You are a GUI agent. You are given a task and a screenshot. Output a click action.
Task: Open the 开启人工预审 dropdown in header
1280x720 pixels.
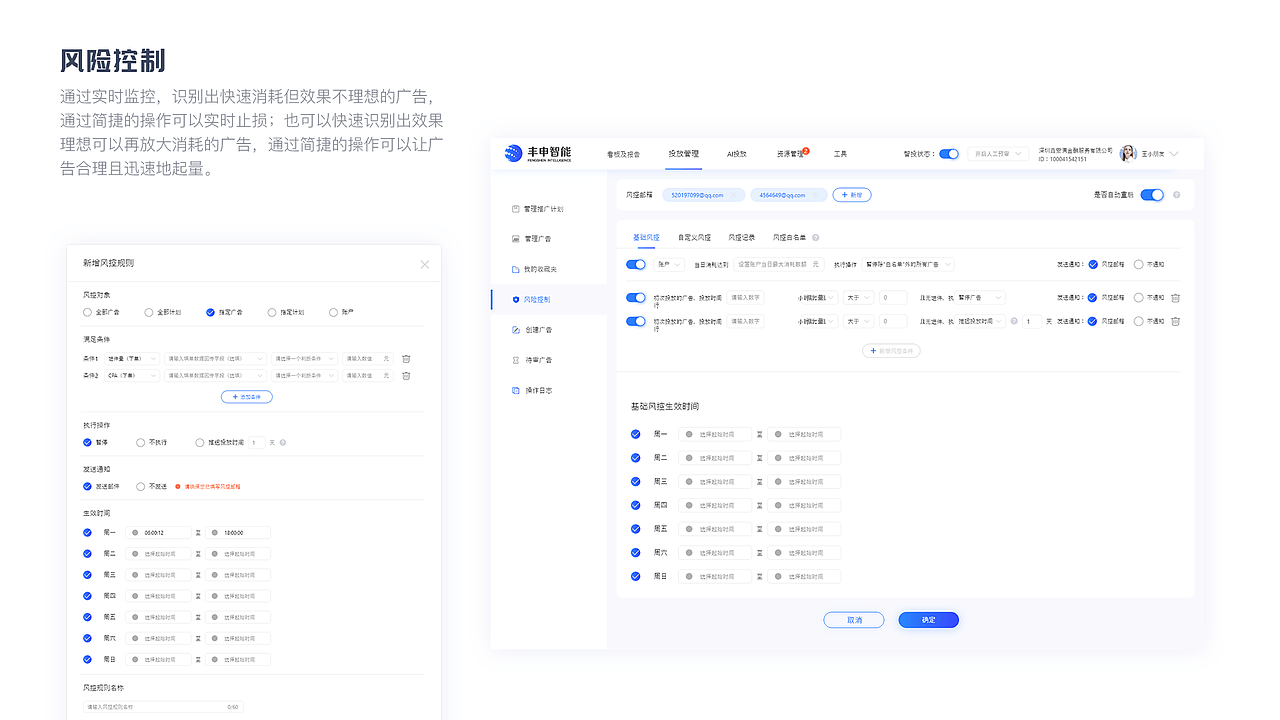[x=997, y=154]
